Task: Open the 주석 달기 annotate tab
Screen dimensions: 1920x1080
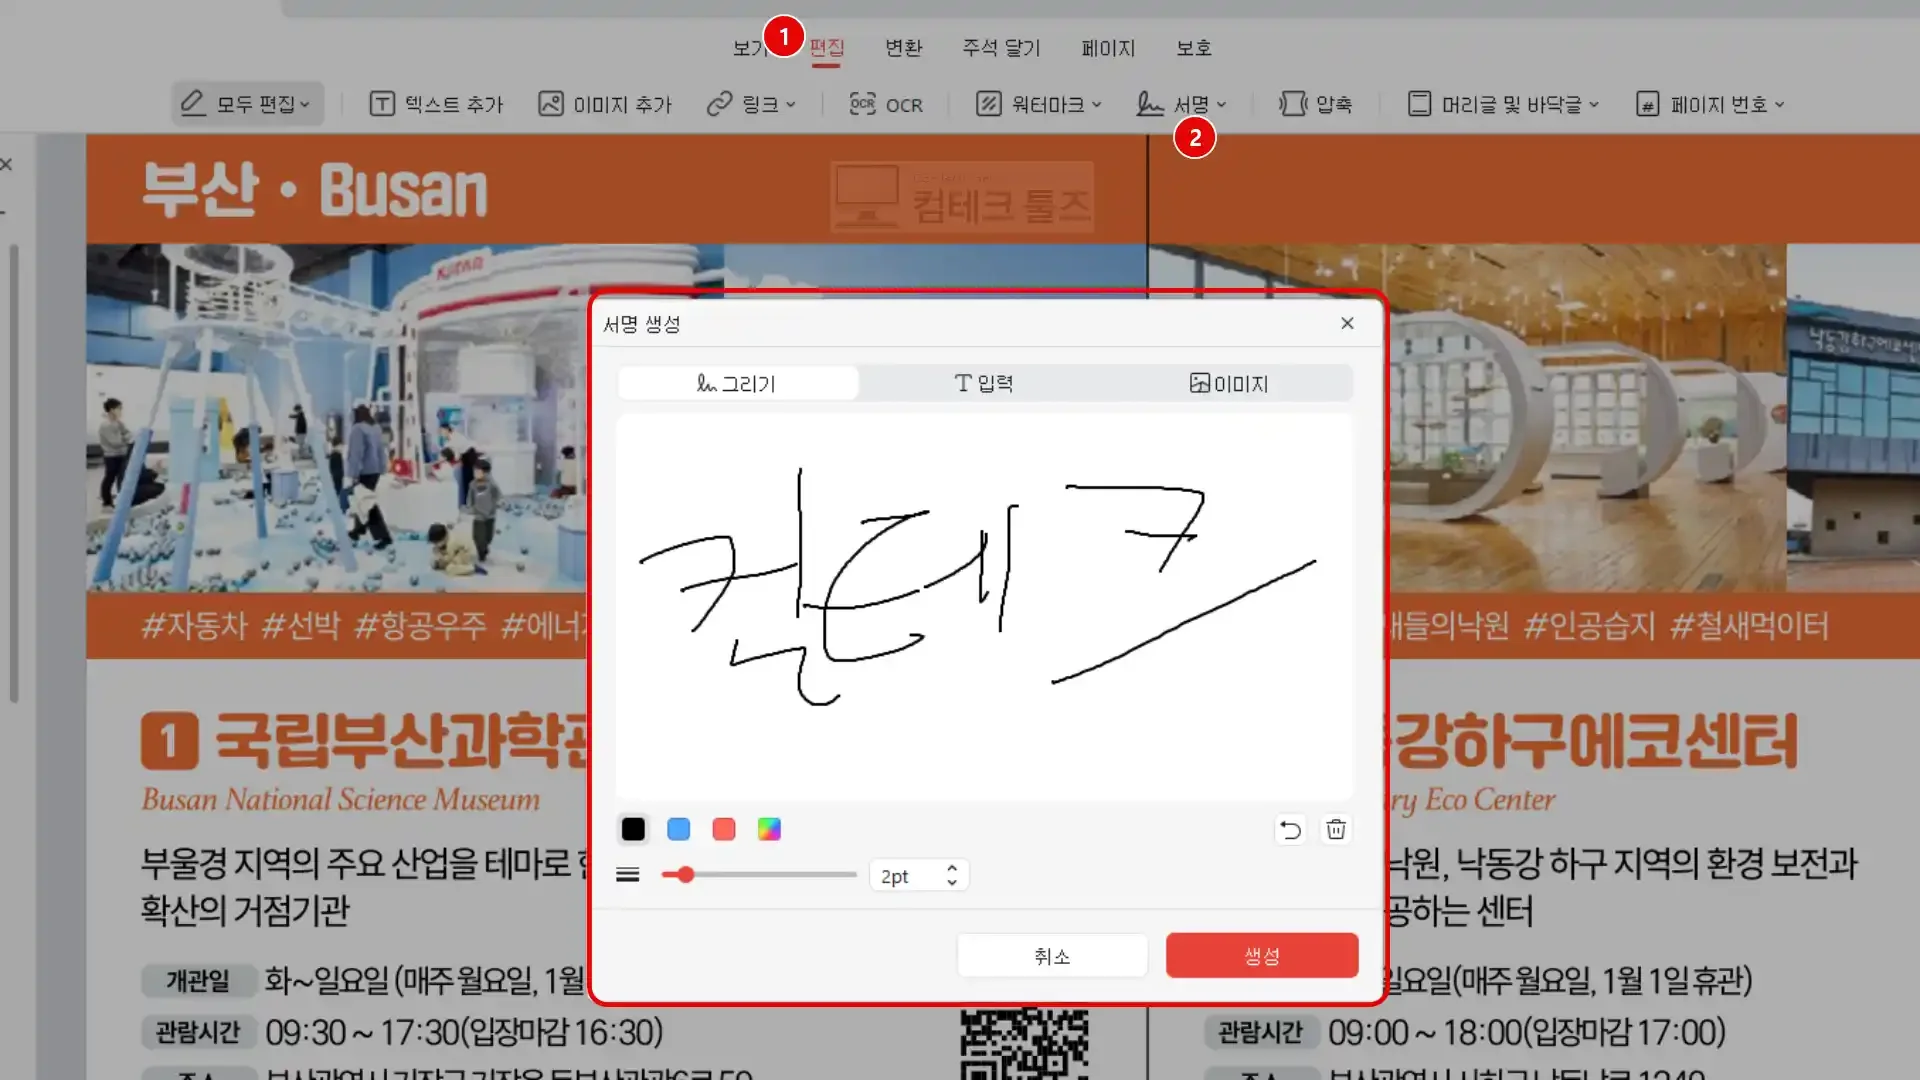Action: click(x=1001, y=48)
